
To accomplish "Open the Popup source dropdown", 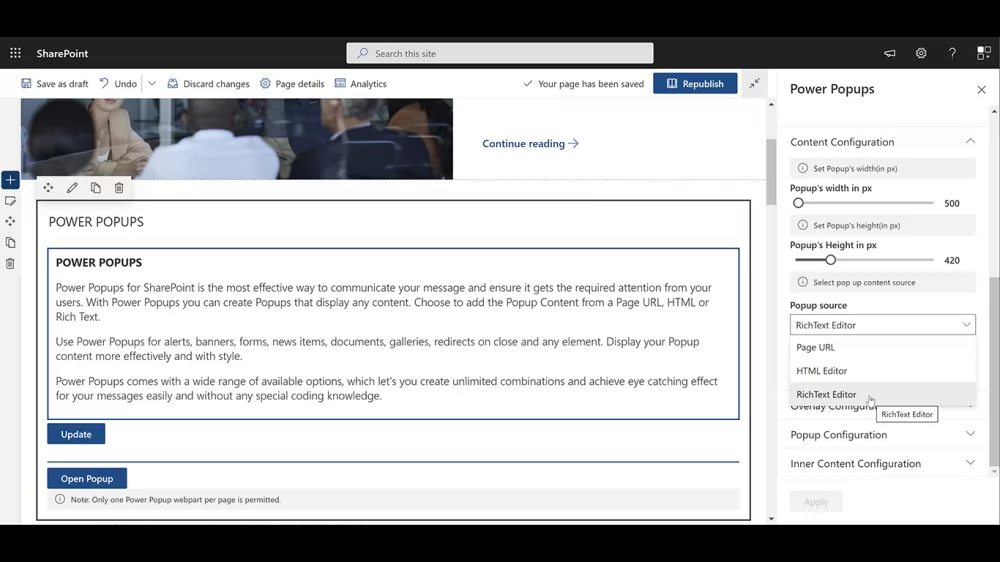I will coord(883,325).
